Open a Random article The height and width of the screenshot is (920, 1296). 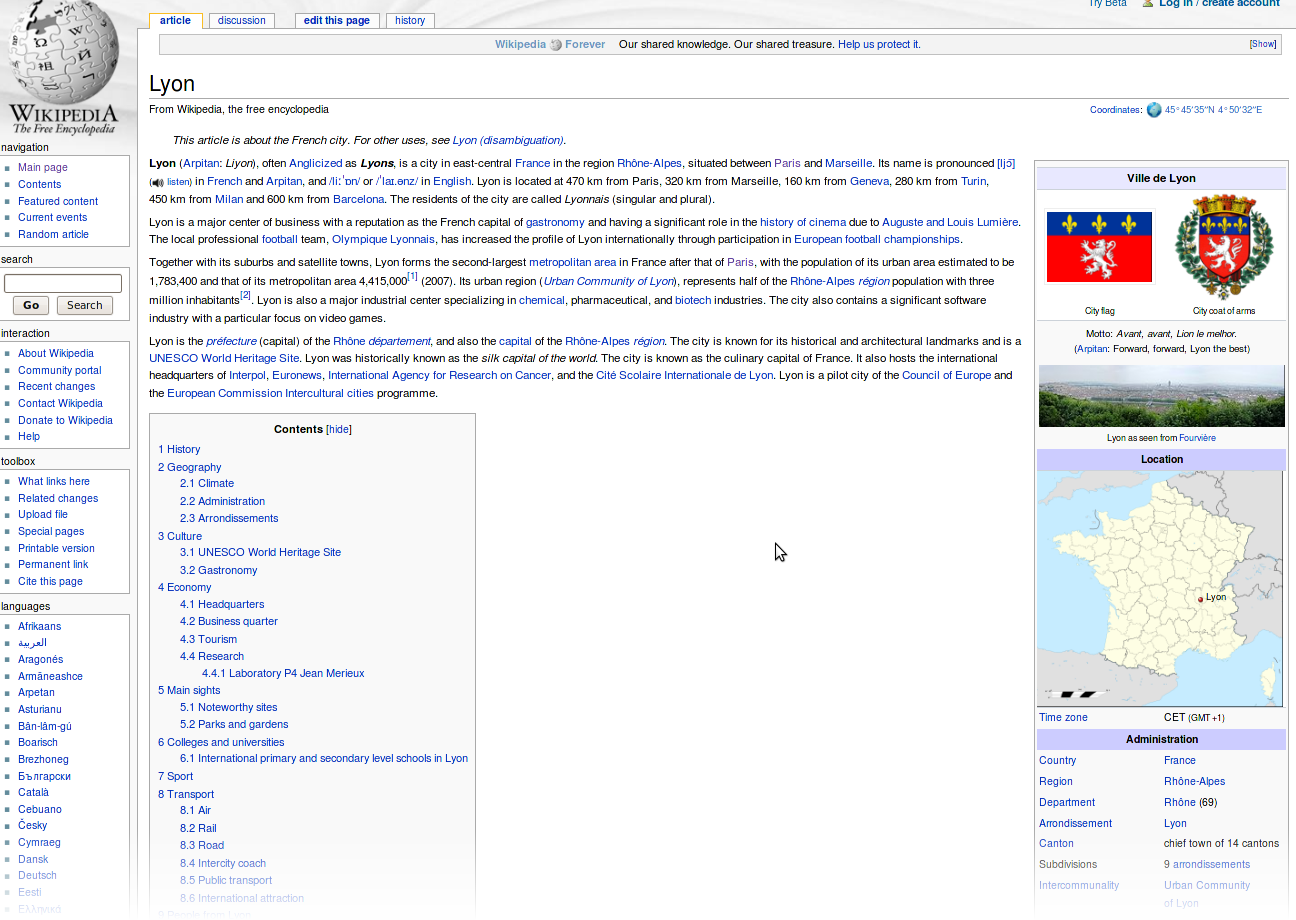point(53,234)
